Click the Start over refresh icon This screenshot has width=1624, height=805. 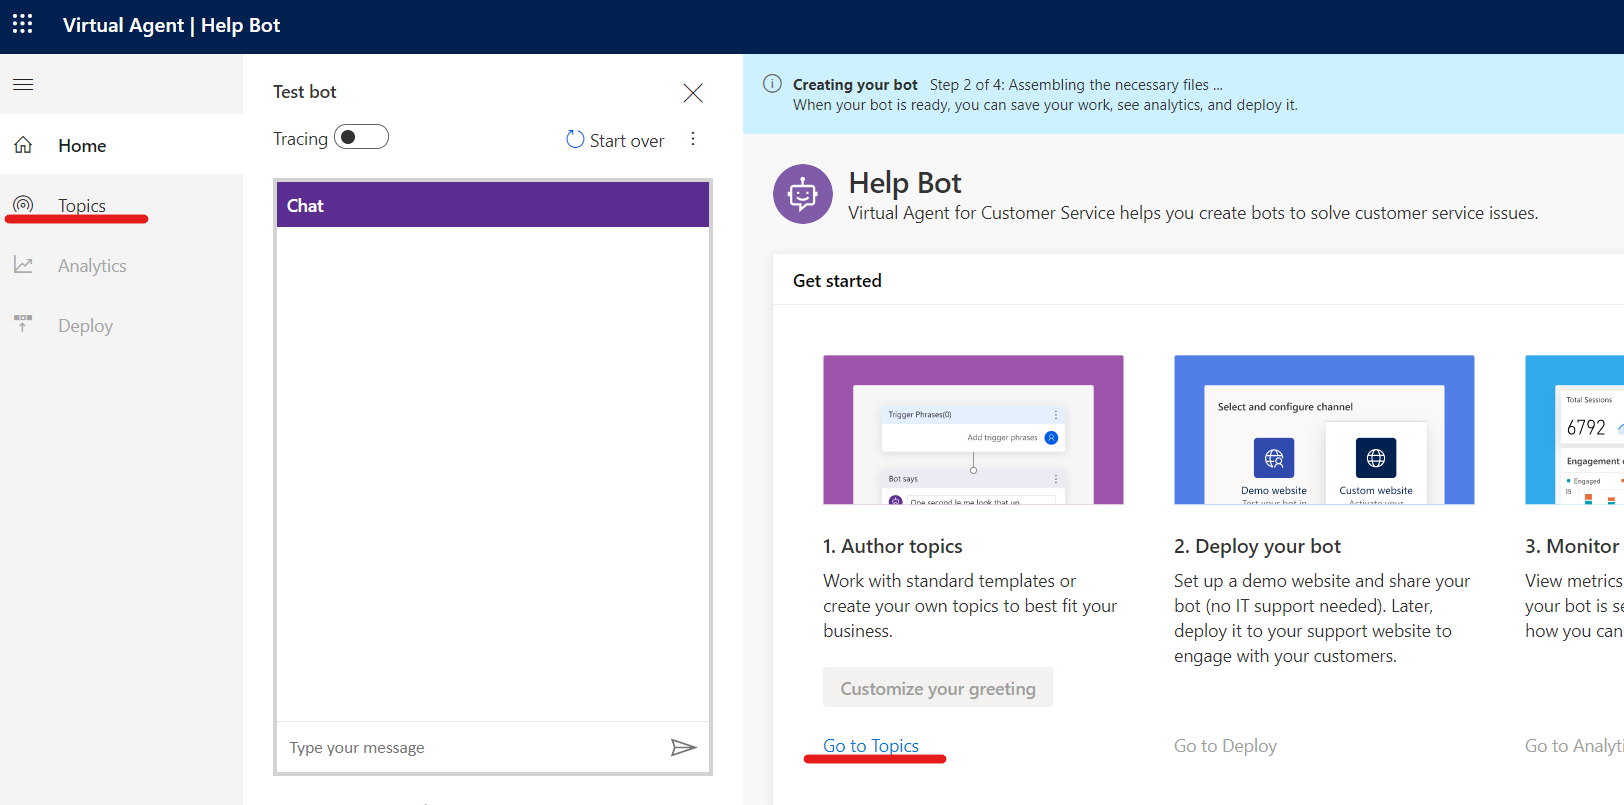(x=575, y=139)
